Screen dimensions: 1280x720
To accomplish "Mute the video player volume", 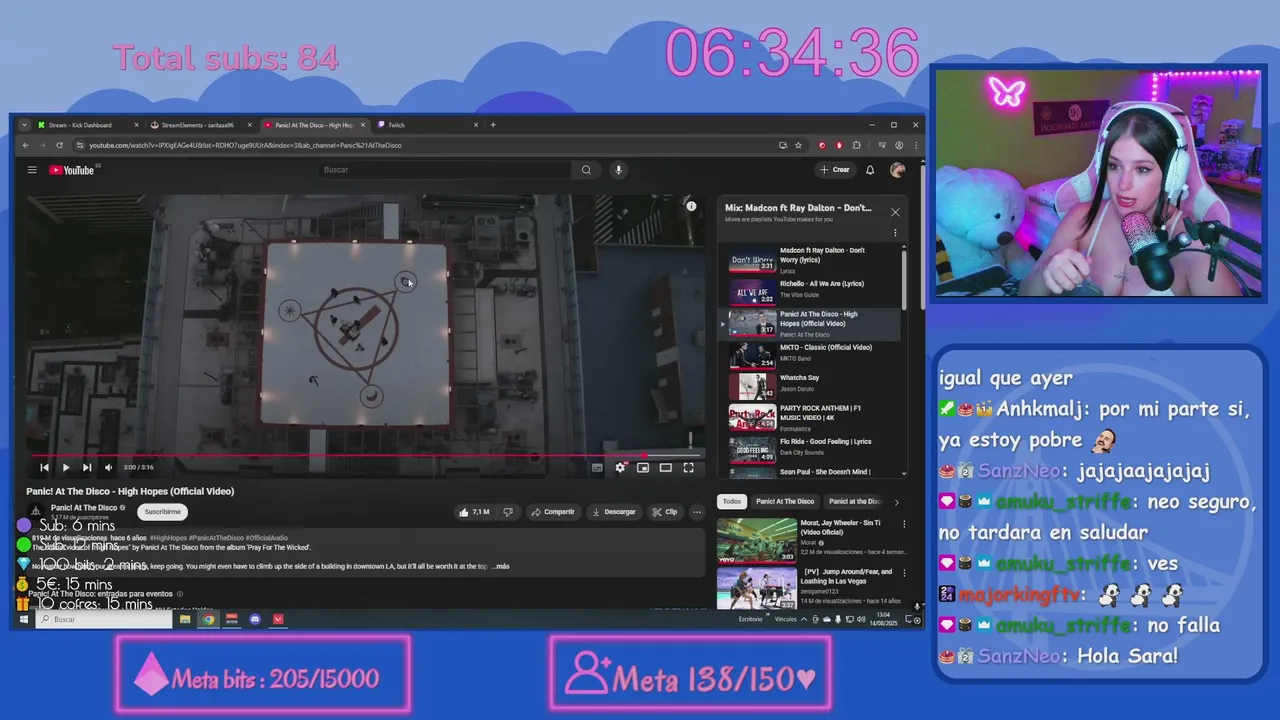I will [x=108, y=467].
